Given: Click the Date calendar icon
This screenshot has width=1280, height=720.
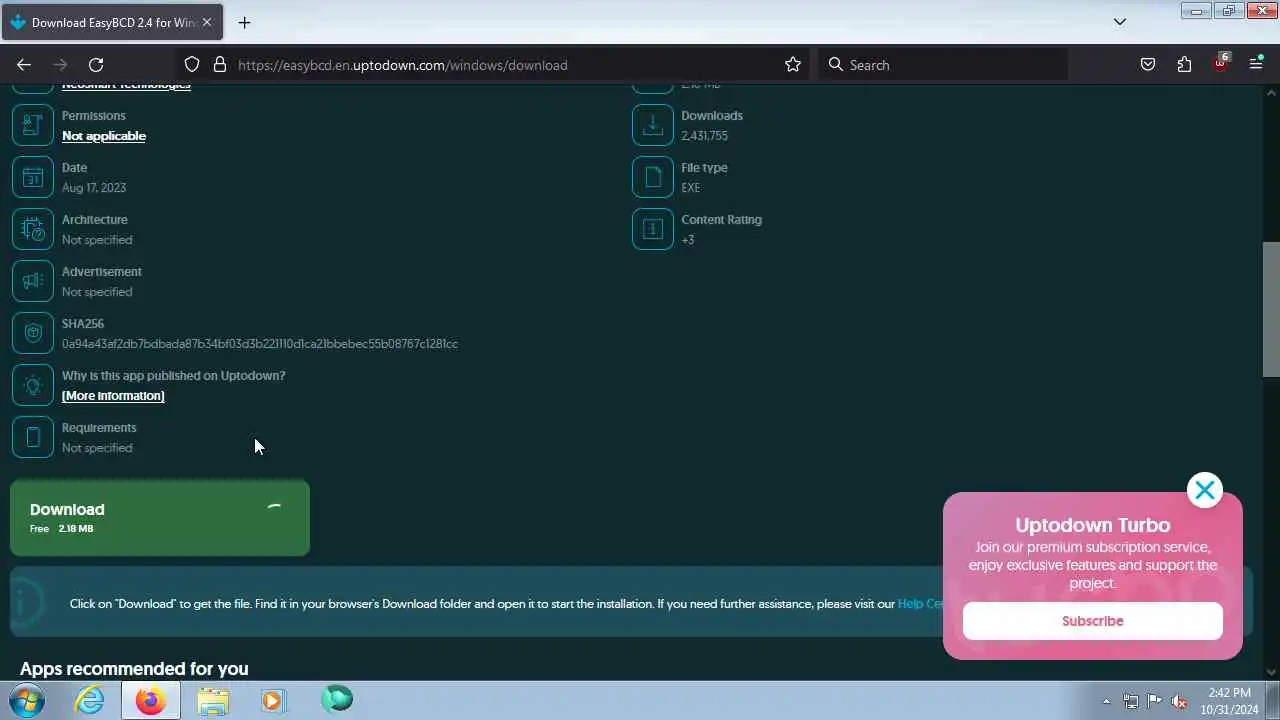Looking at the screenshot, I should tap(33, 177).
